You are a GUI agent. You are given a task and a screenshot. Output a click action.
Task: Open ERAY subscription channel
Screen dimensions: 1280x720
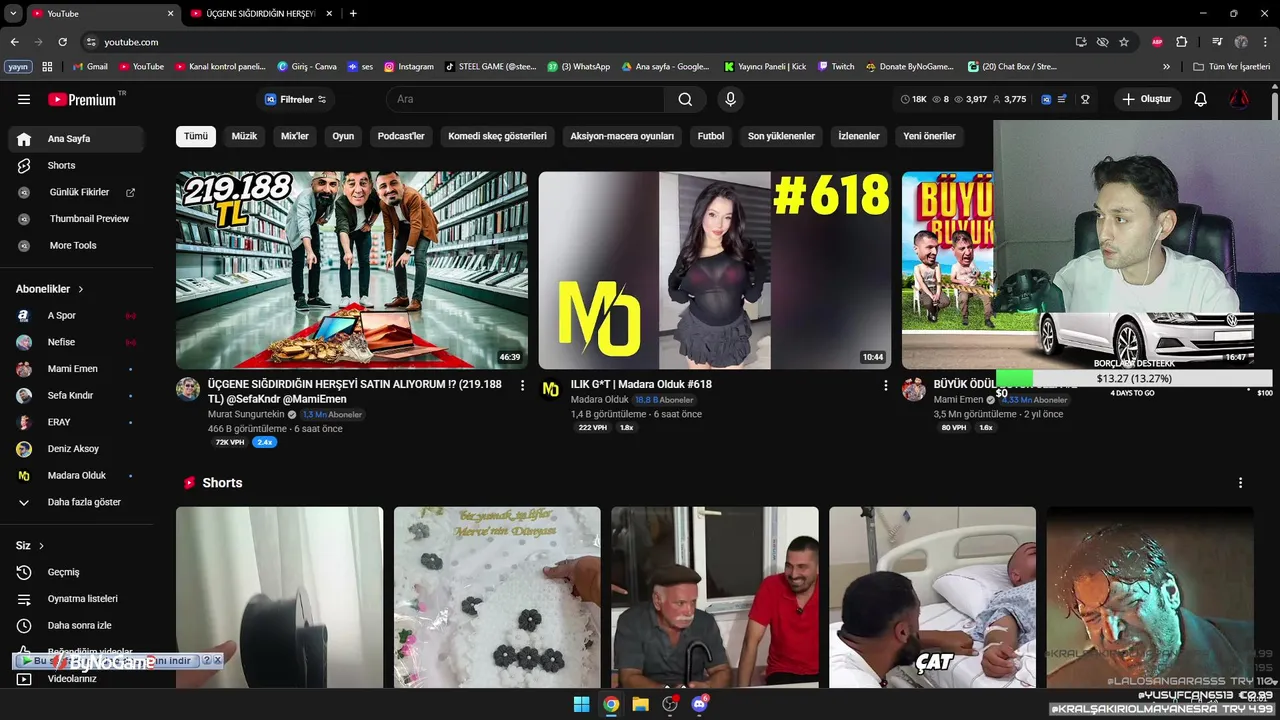(x=76, y=422)
